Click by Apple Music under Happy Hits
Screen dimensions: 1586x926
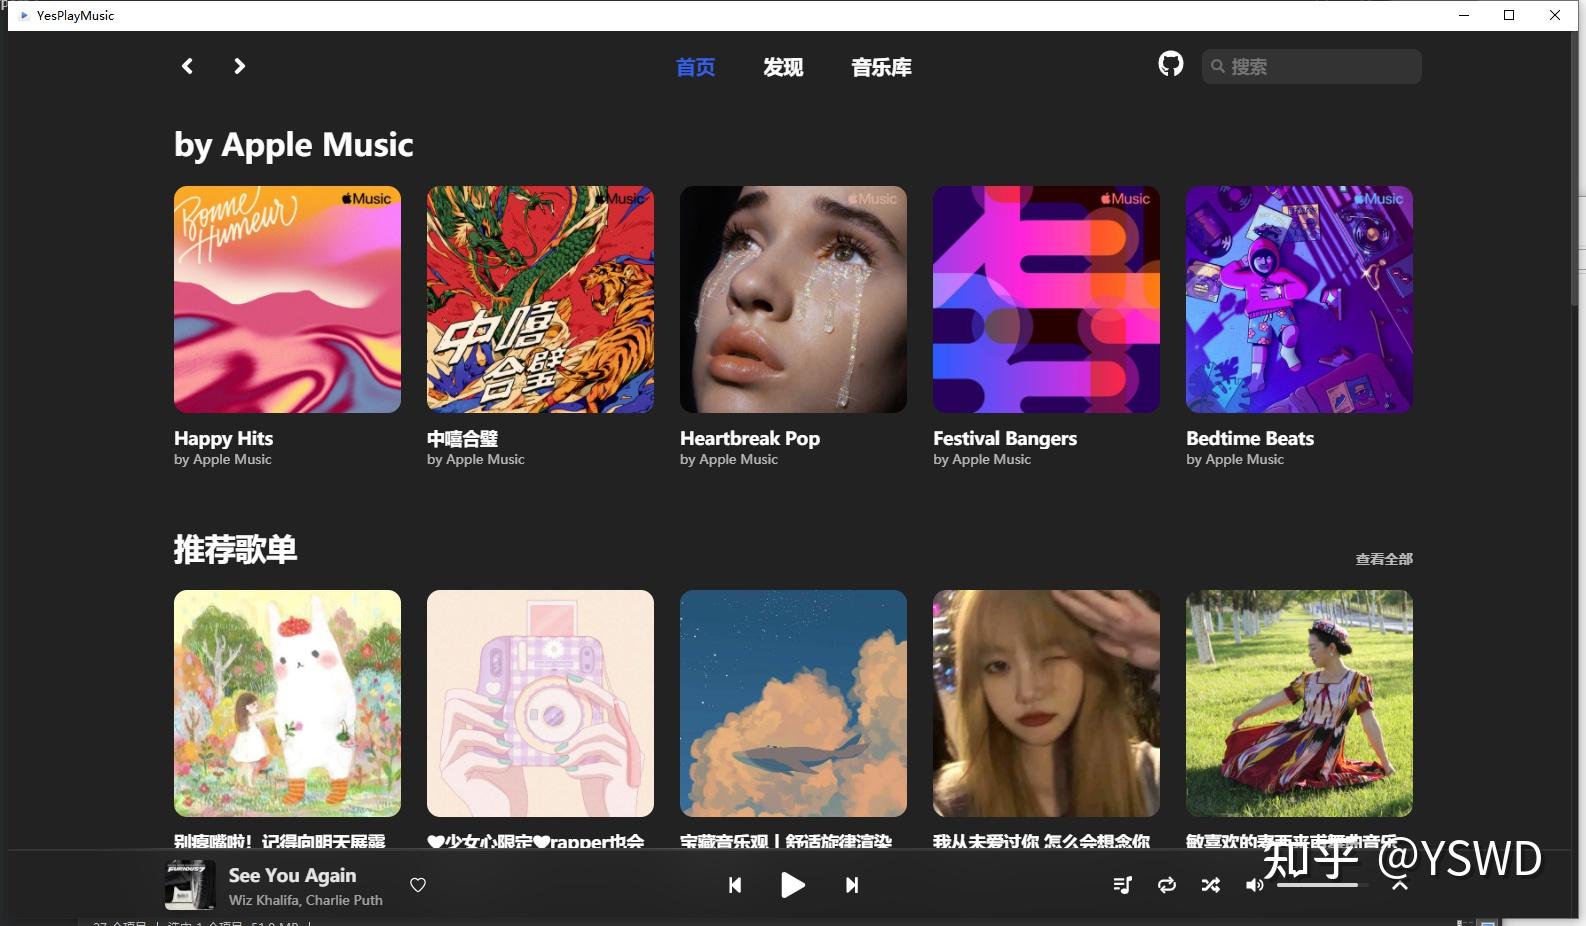click(x=223, y=460)
